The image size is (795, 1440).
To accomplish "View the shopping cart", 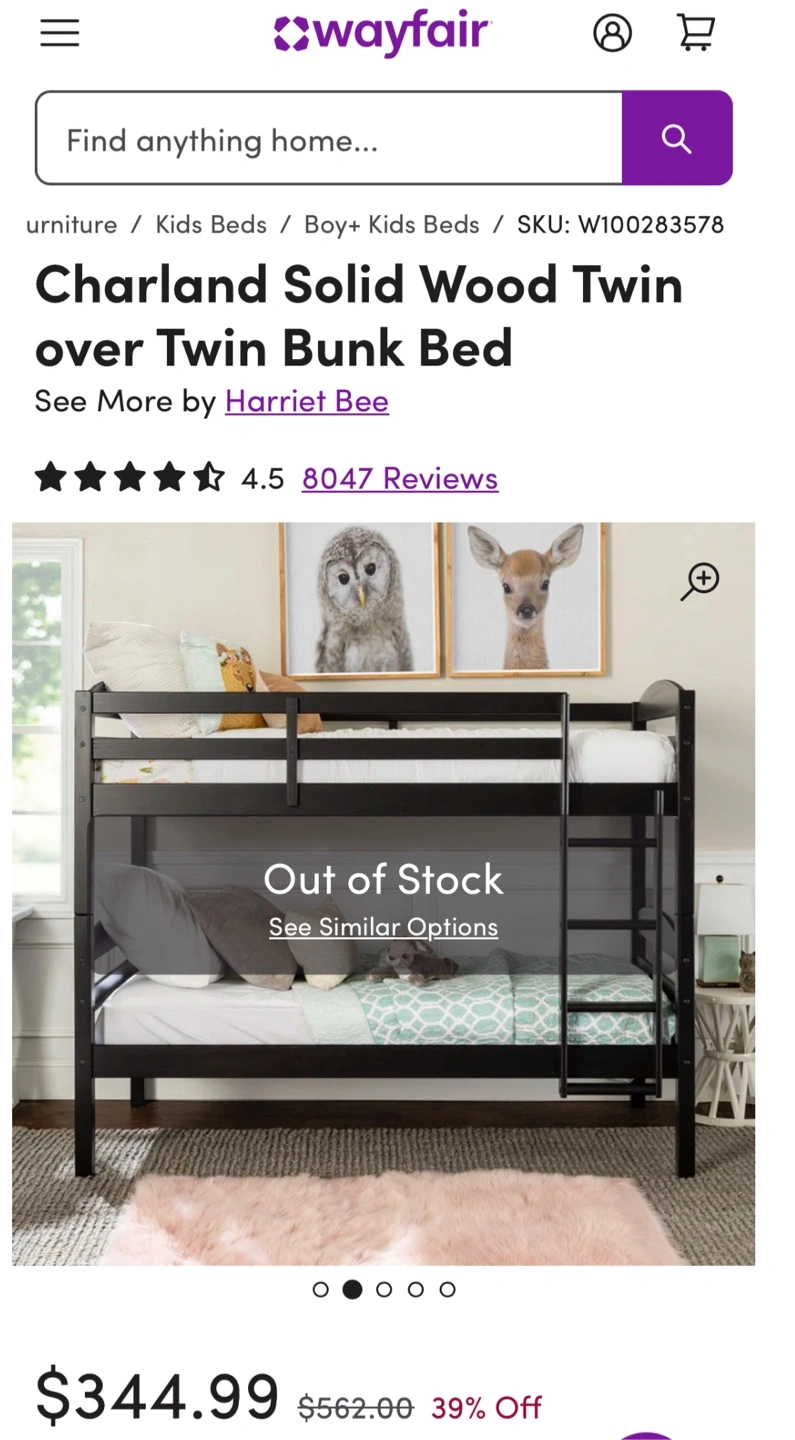I will pos(696,32).
